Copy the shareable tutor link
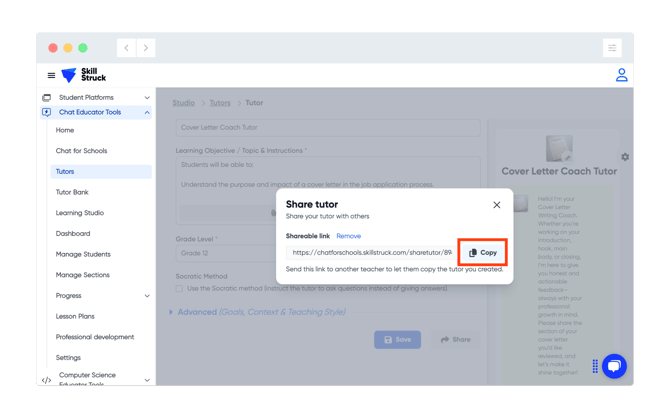The width and height of the screenshot is (670, 418). click(483, 253)
